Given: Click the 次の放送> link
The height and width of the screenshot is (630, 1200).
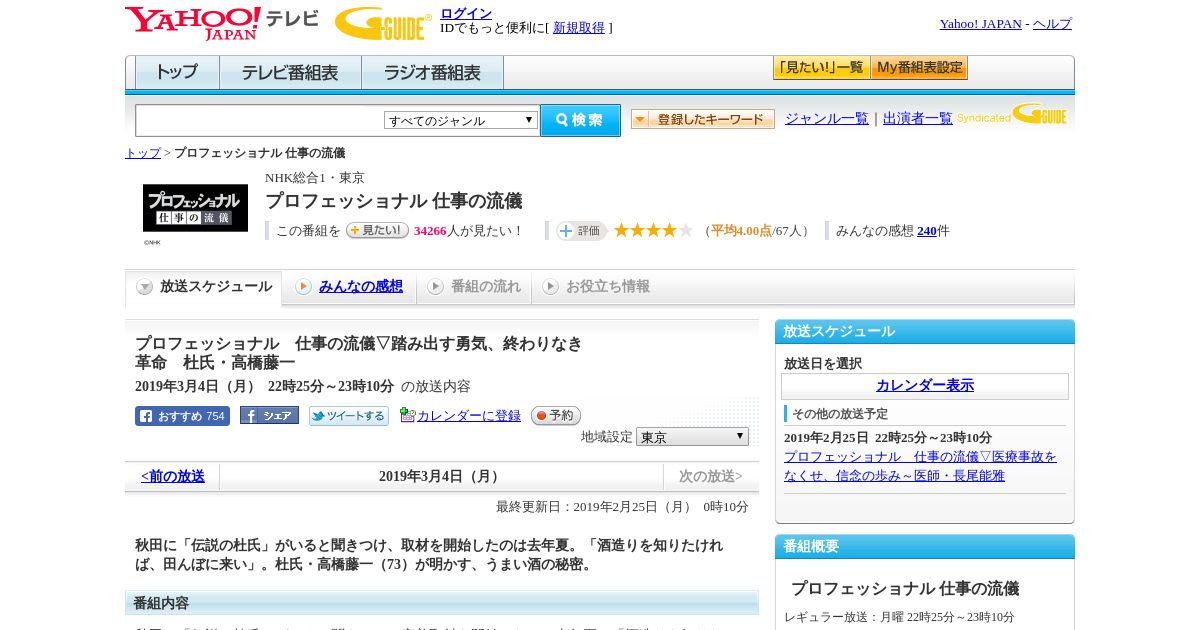Looking at the screenshot, I should pyautogui.click(x=711, y=477).
